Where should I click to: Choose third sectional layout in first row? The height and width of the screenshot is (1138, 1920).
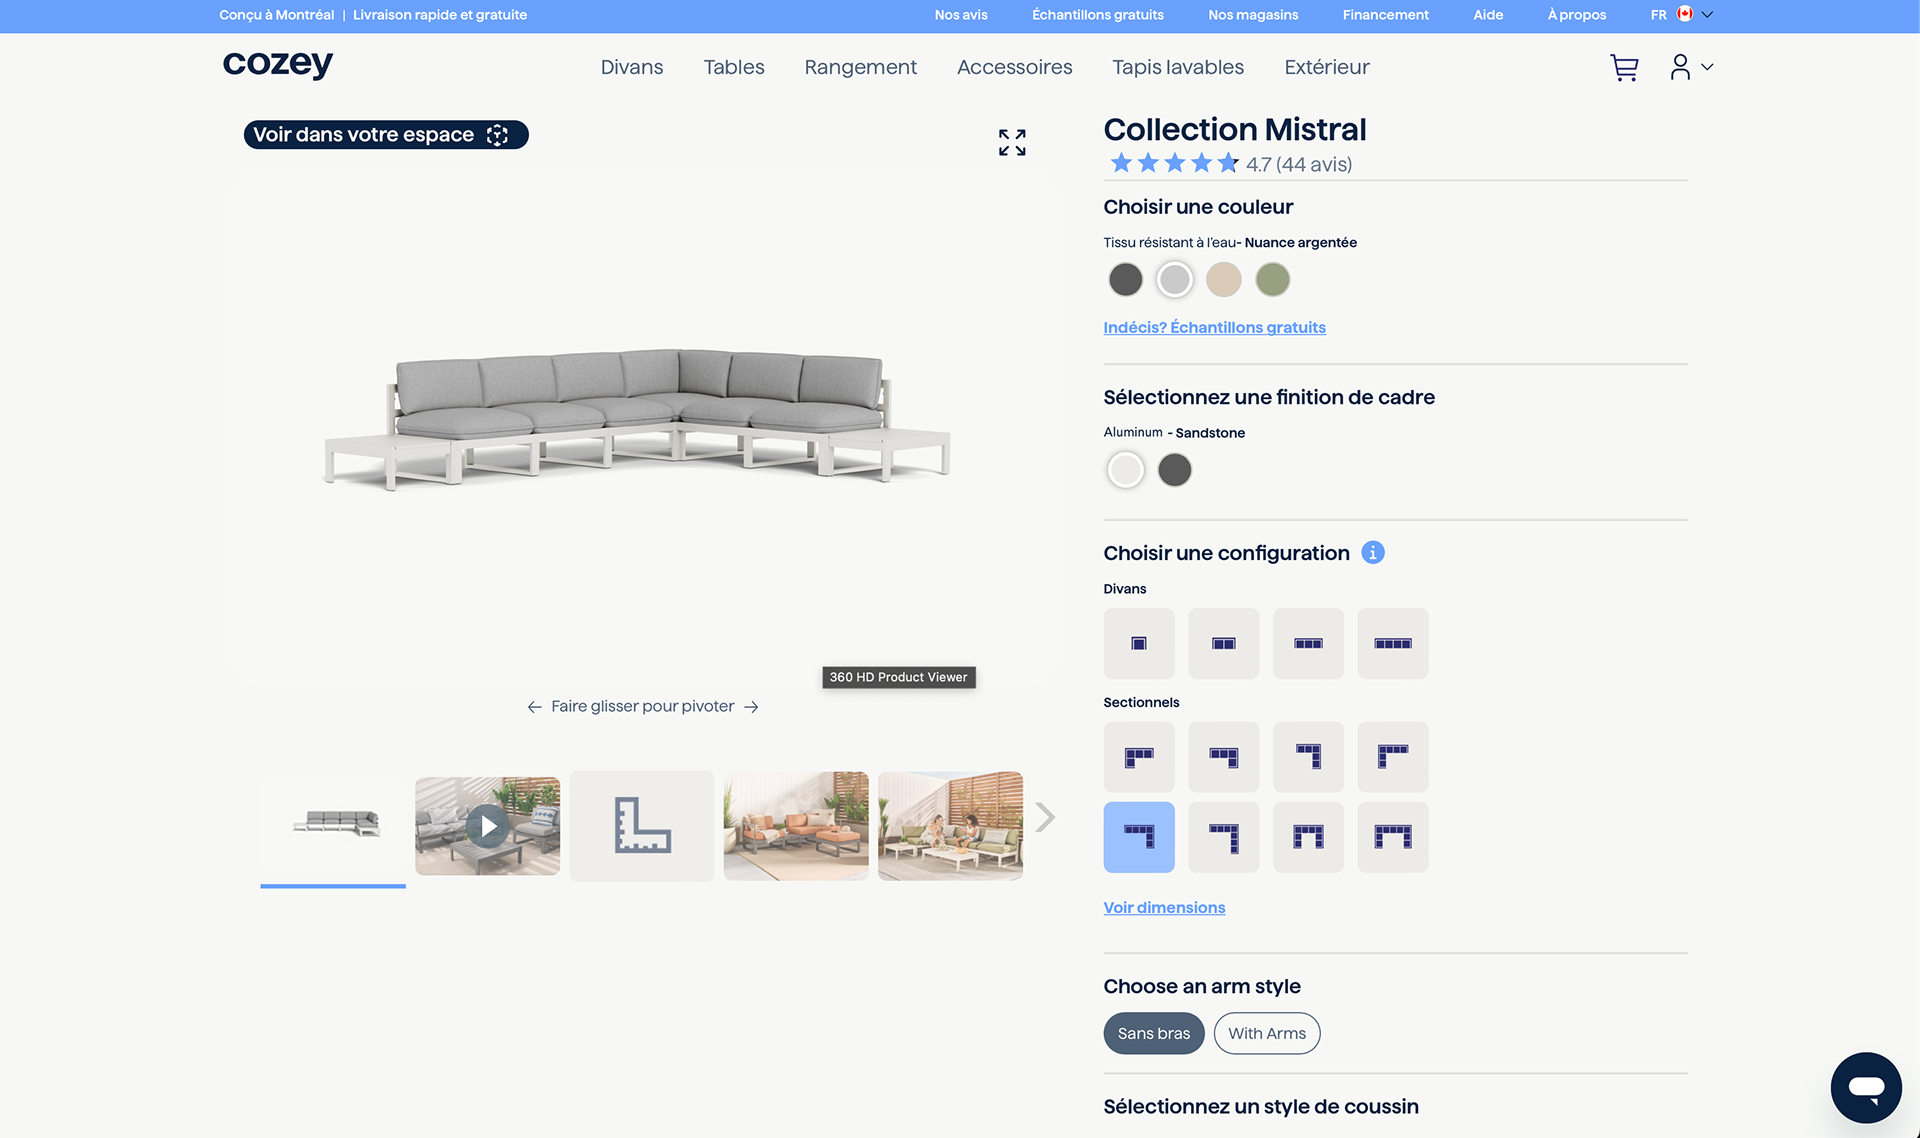coord(1308,757)
